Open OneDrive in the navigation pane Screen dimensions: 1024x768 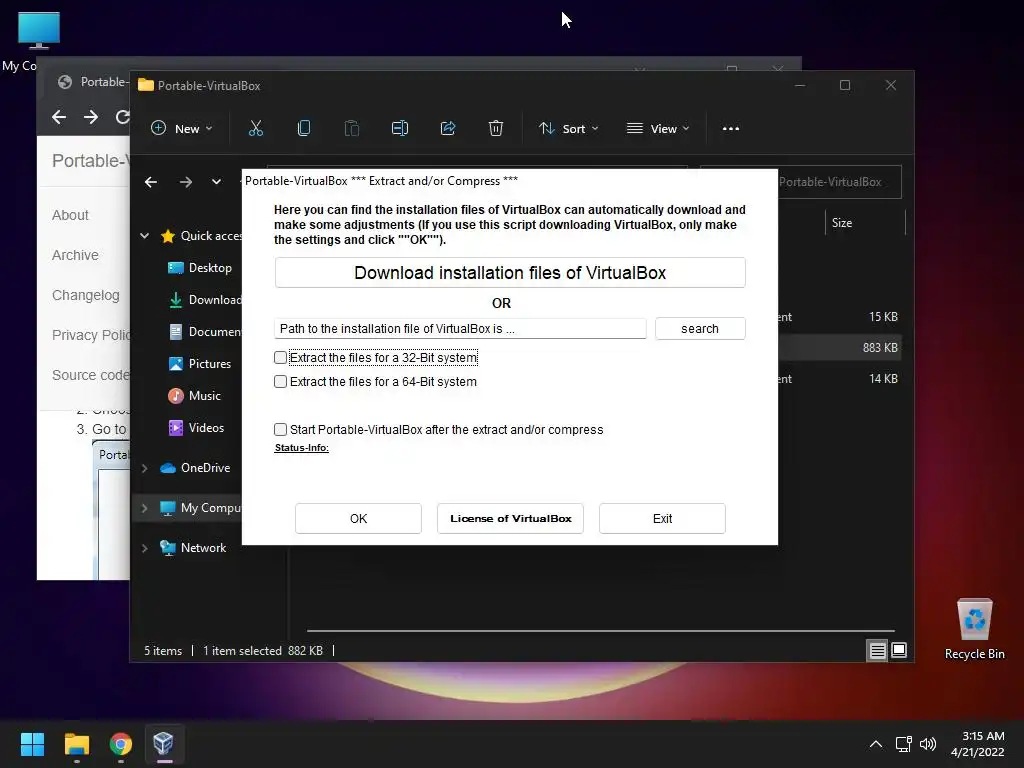[195, 468]
